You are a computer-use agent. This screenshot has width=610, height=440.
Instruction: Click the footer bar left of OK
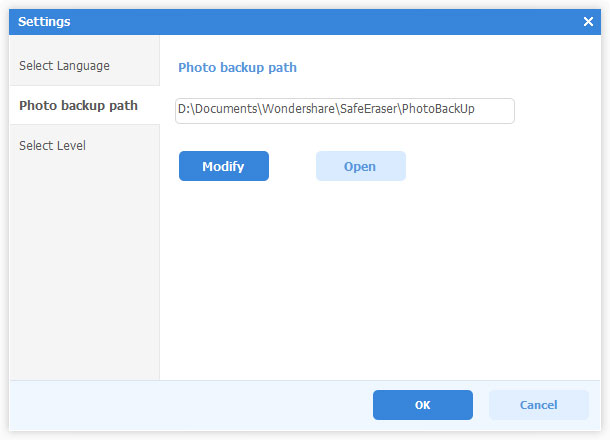(190, 405)
